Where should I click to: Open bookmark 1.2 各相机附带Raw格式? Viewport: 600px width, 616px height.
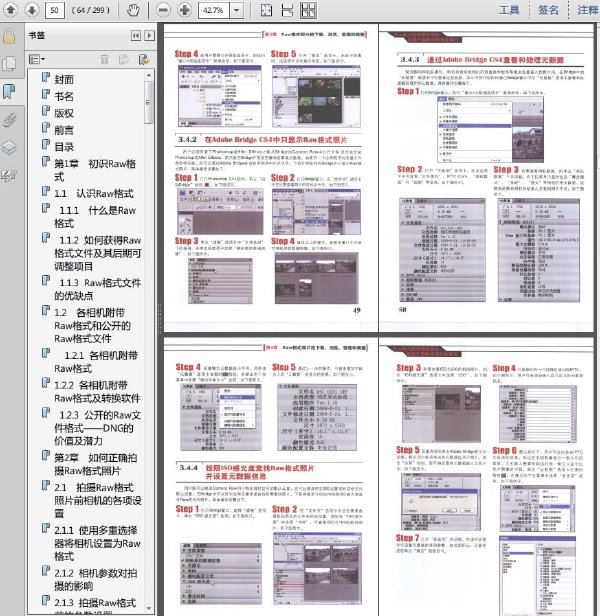click(93, 325)
